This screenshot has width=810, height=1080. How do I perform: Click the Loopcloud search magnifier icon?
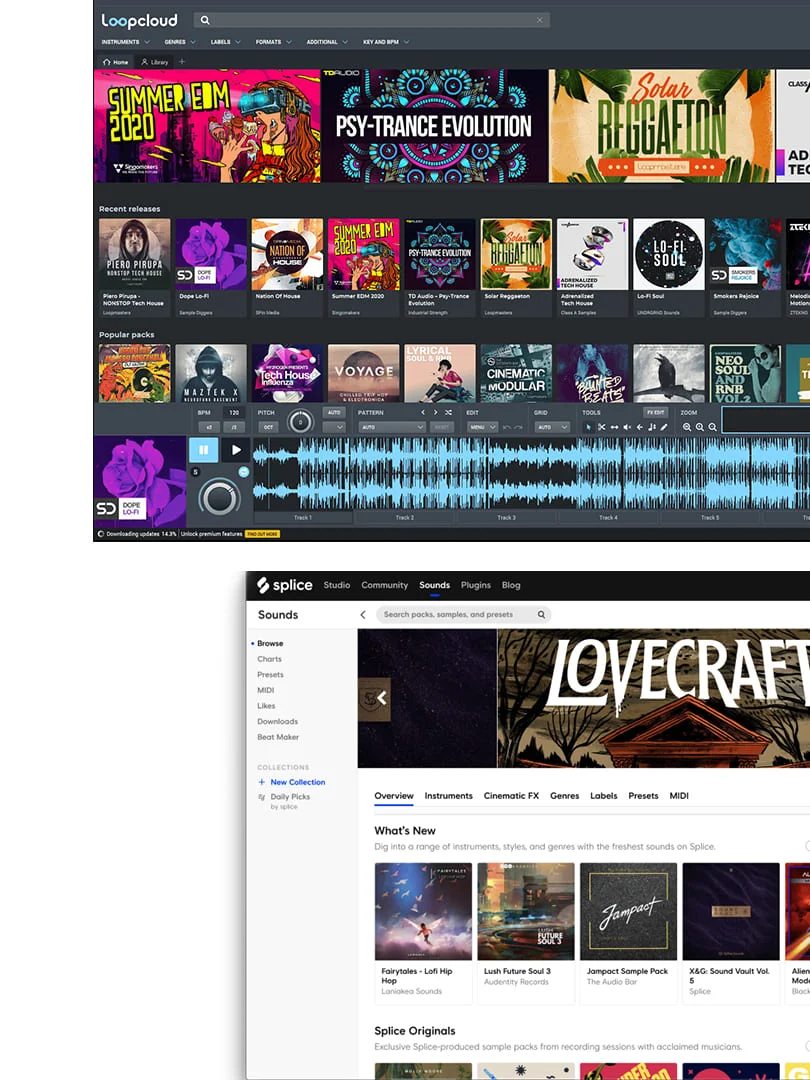(x=205, y=20)
